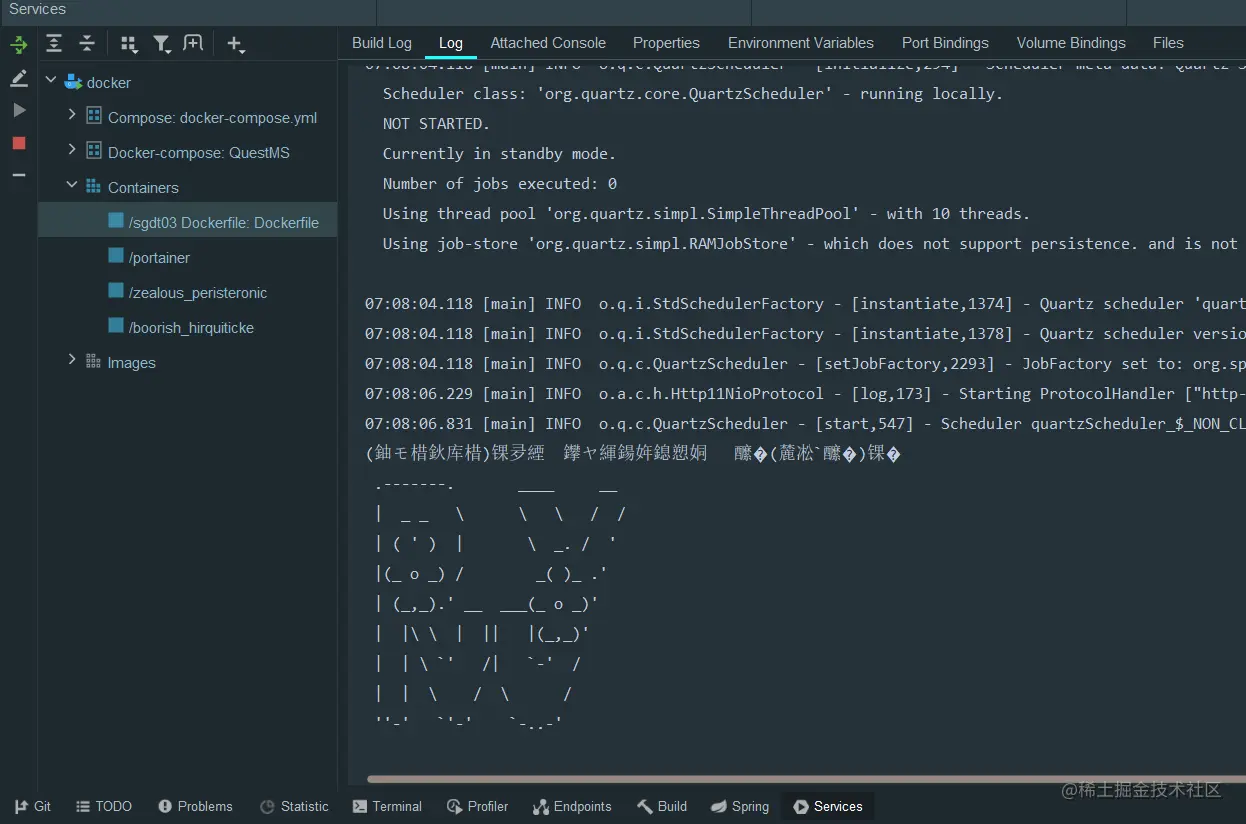Viewport: 1246px width, 824px height.
Task: Click the Expand All toolbar icon
Action: click(54, 44)
